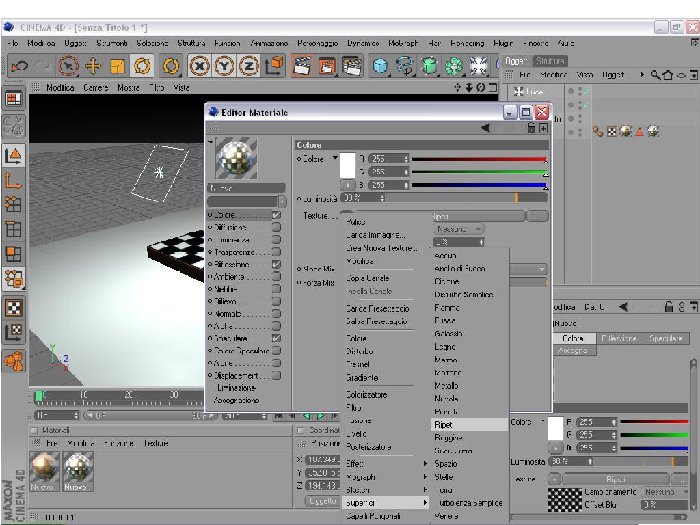Click the left sidebar layout icon at top
700x525 pixels.
[13, 99]
